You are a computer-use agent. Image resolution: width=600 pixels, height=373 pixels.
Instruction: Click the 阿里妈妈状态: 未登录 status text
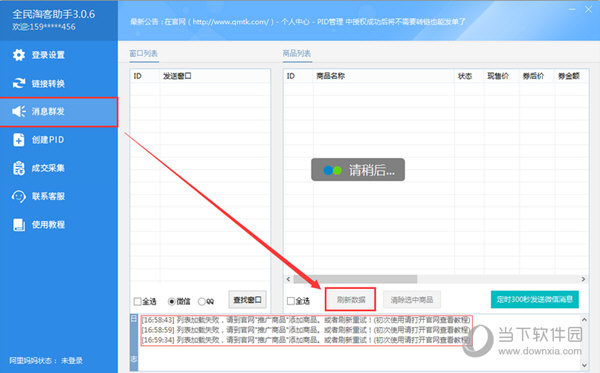coord(46,360)
